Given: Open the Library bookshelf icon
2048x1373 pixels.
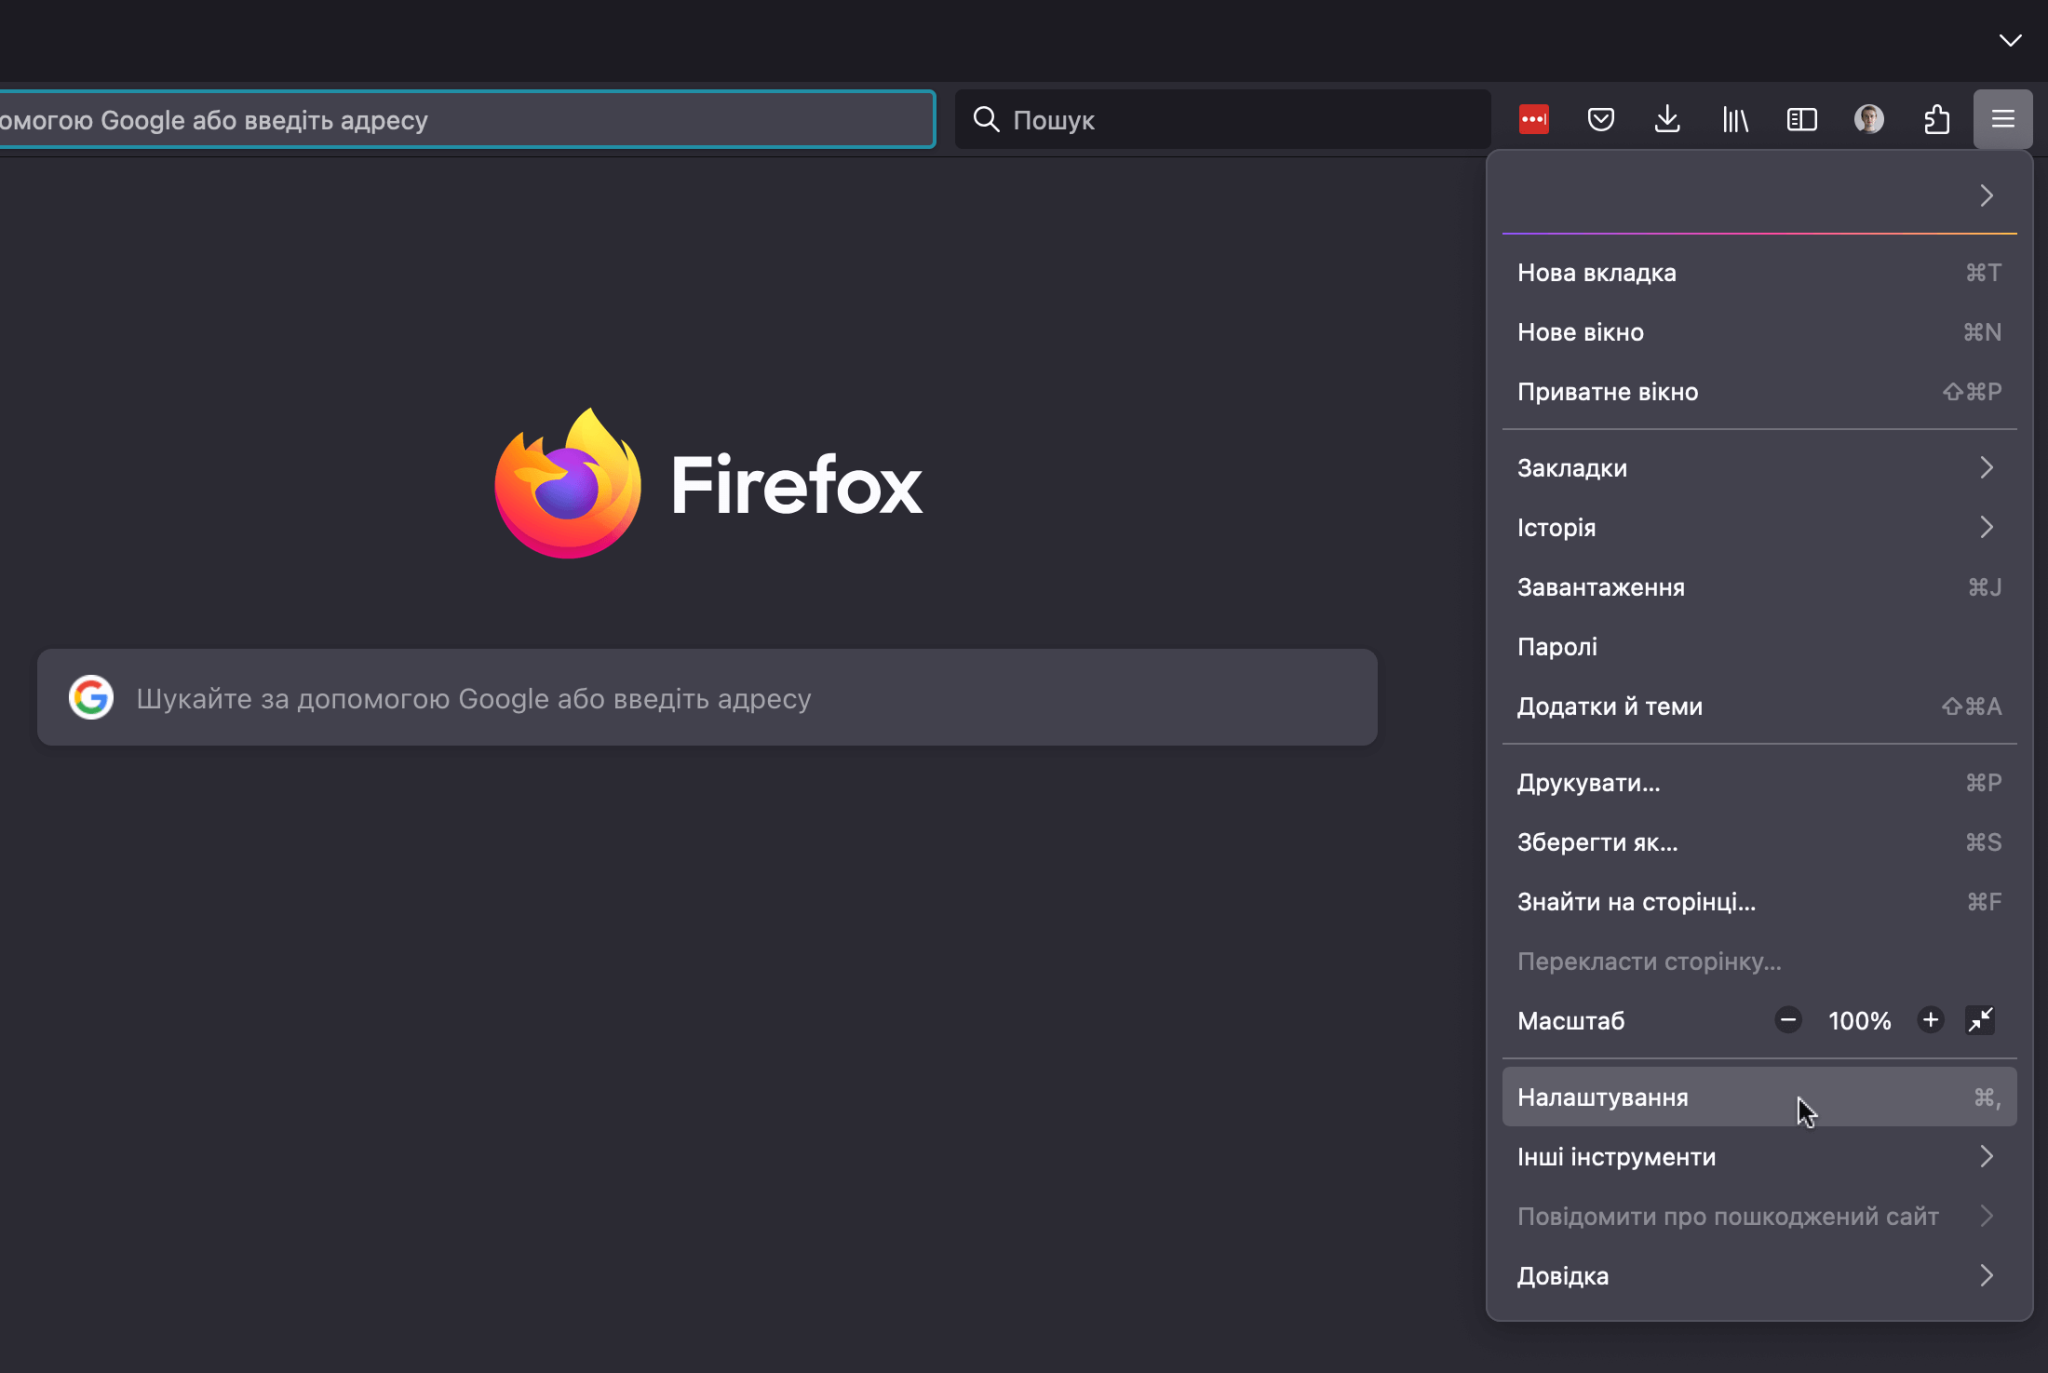Looking at the screenshot, I should (1735, 120).
